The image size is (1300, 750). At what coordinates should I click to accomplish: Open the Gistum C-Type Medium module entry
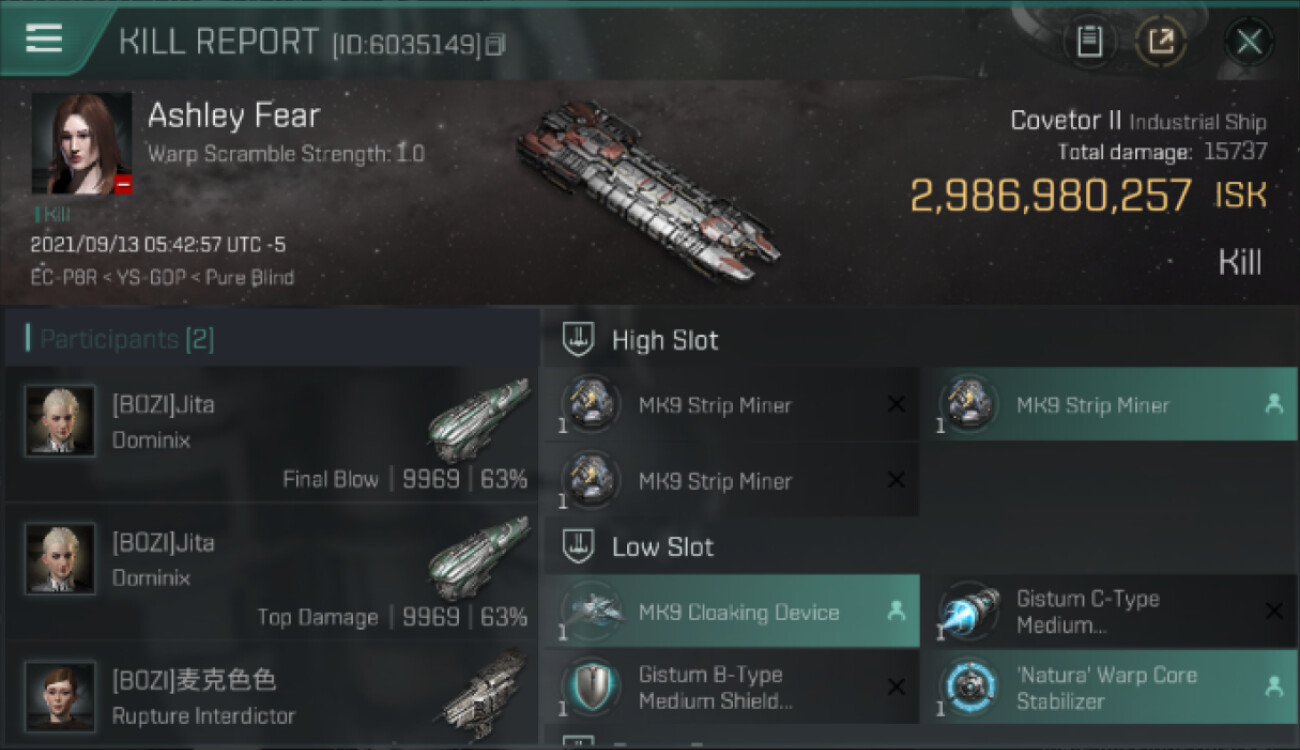(x=1108, y=611)
